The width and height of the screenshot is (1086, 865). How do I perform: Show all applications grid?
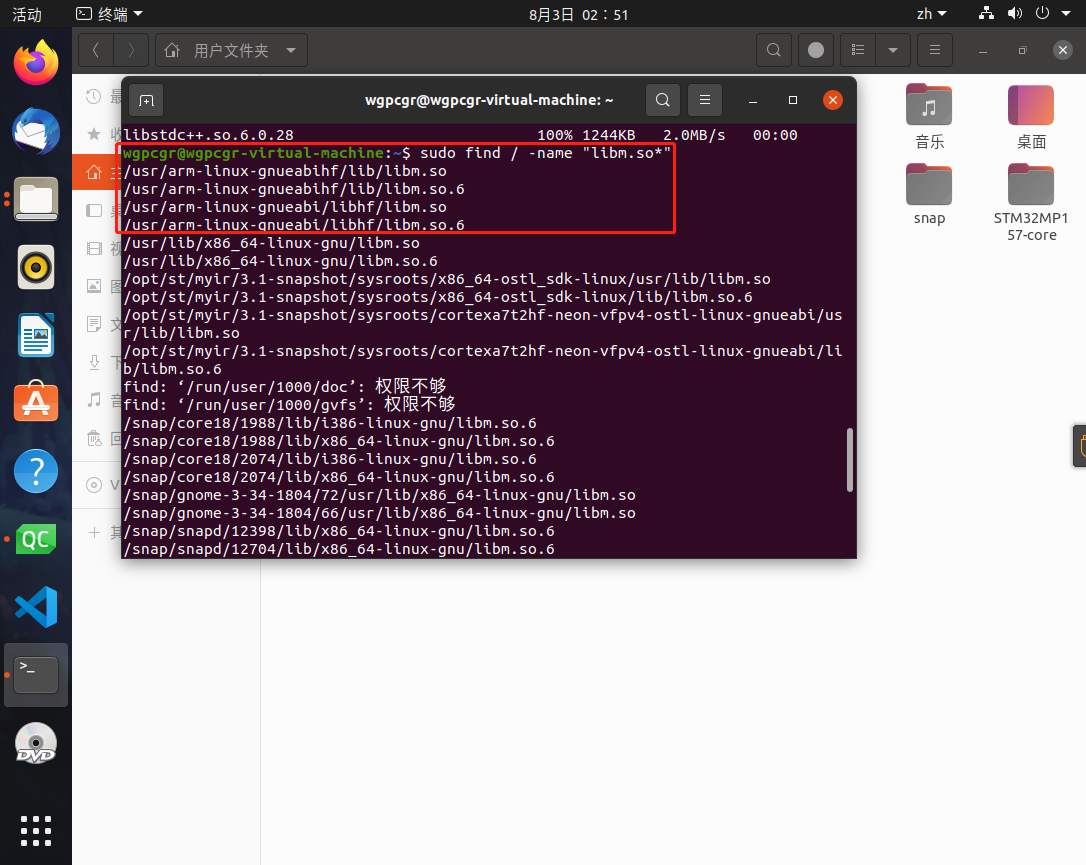[x=36, y=830]
